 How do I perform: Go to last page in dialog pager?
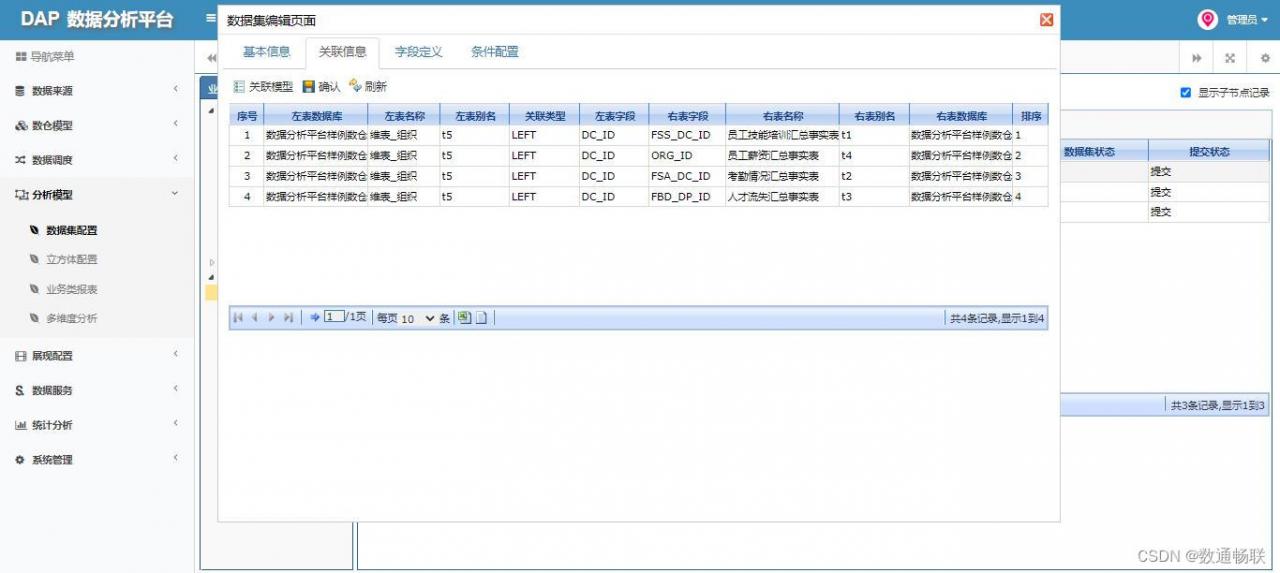coord(288,318)
